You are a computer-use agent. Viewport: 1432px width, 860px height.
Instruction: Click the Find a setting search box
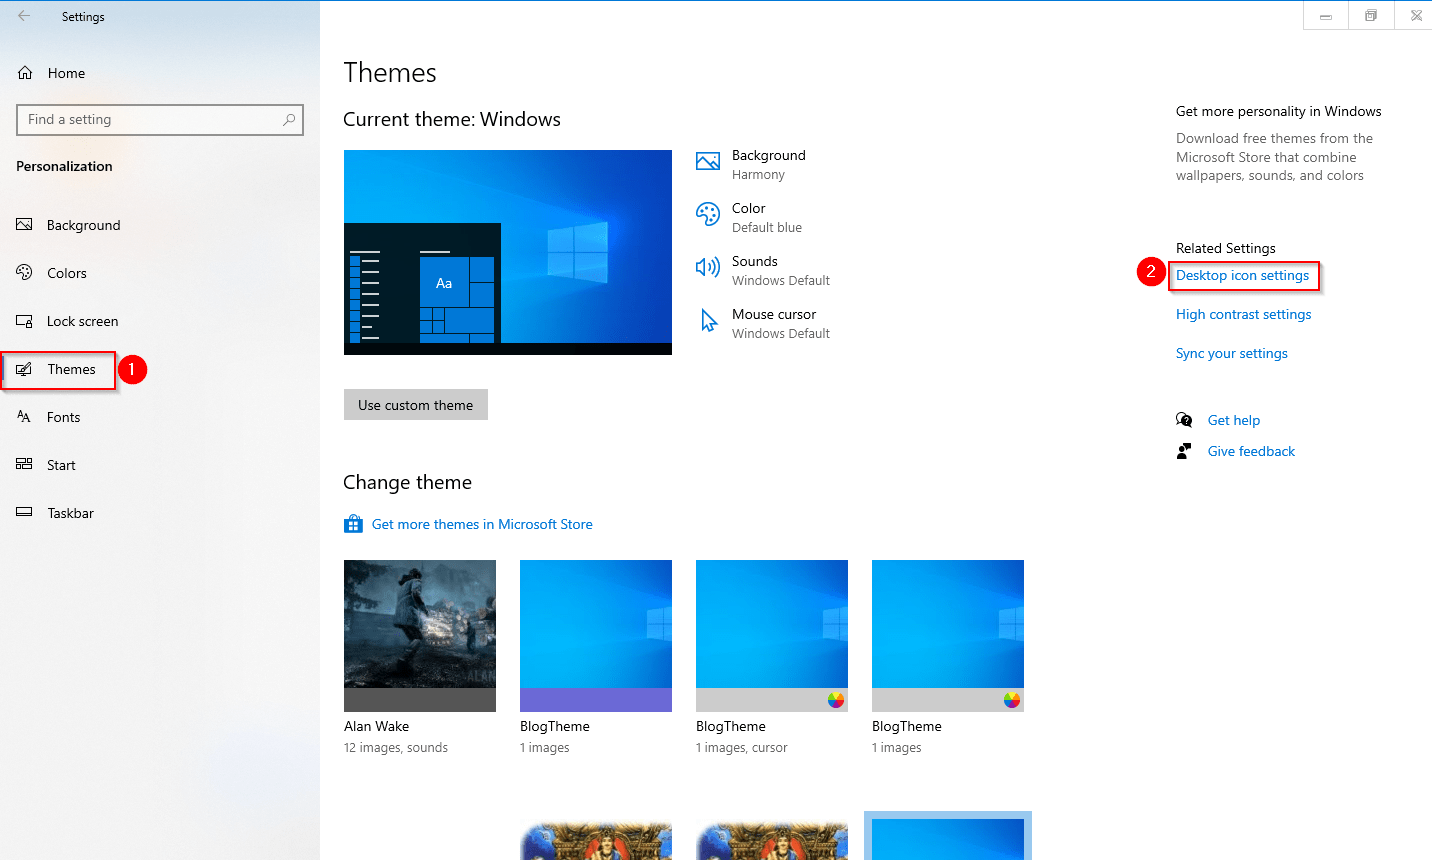(160, 119)
